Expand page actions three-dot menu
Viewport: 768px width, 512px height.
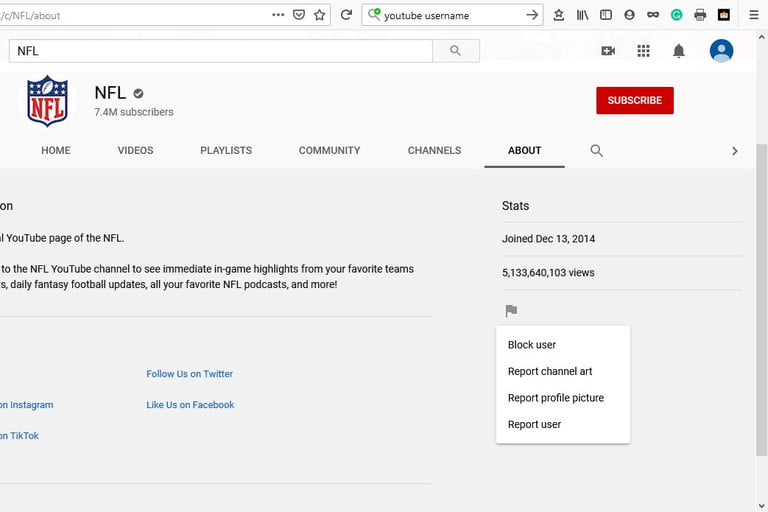pos(278,15)
